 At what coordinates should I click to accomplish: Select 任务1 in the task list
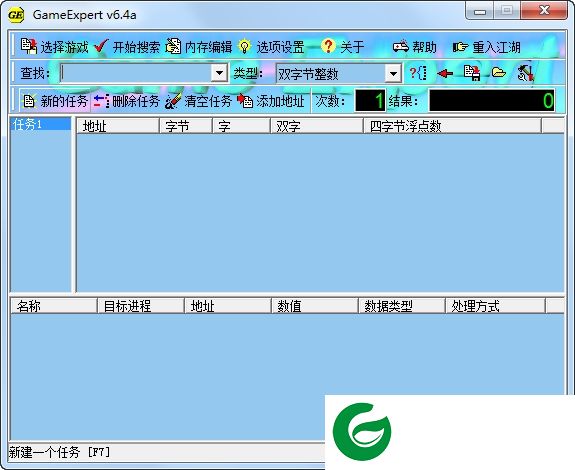(x=41, y=124)
